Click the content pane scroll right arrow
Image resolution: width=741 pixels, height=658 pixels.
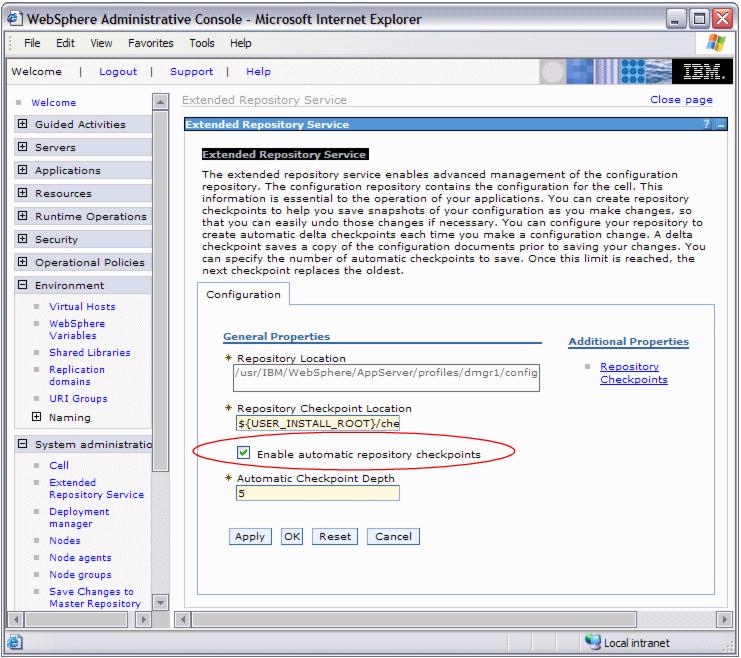[724, 619]
